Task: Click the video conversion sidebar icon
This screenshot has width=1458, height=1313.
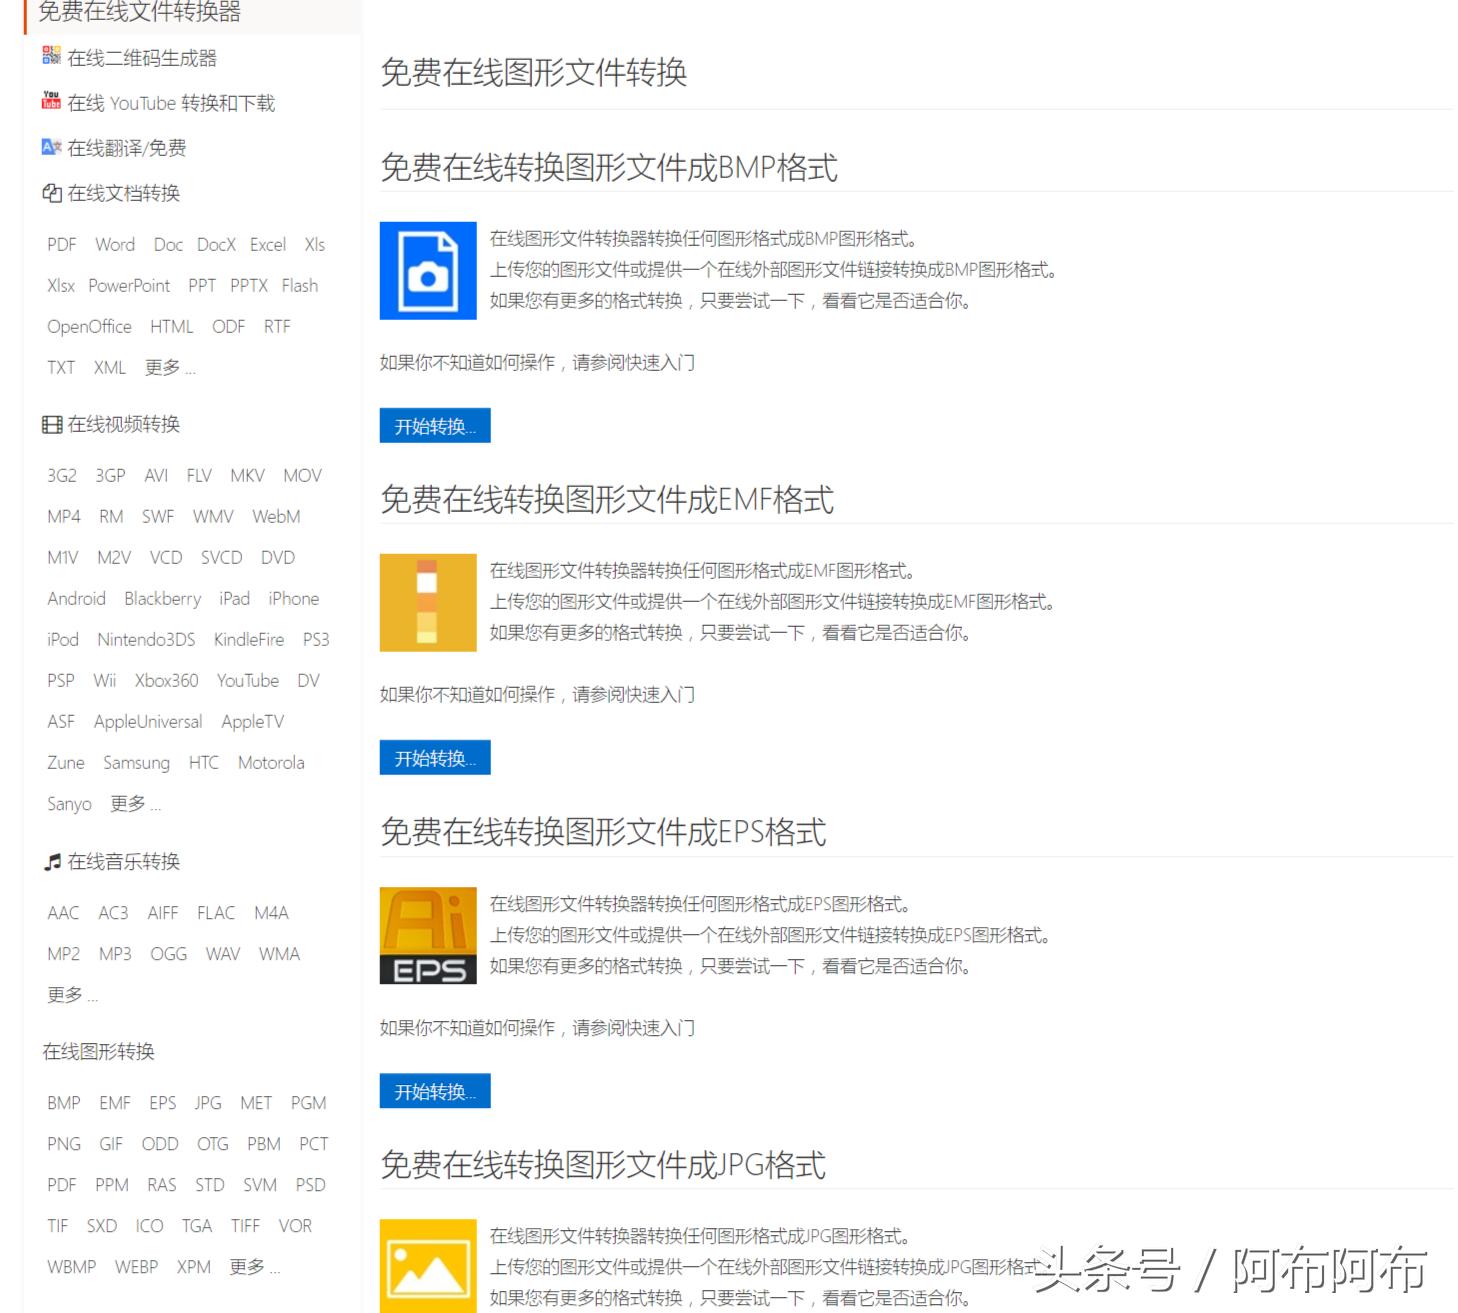Action: [51, 424]
